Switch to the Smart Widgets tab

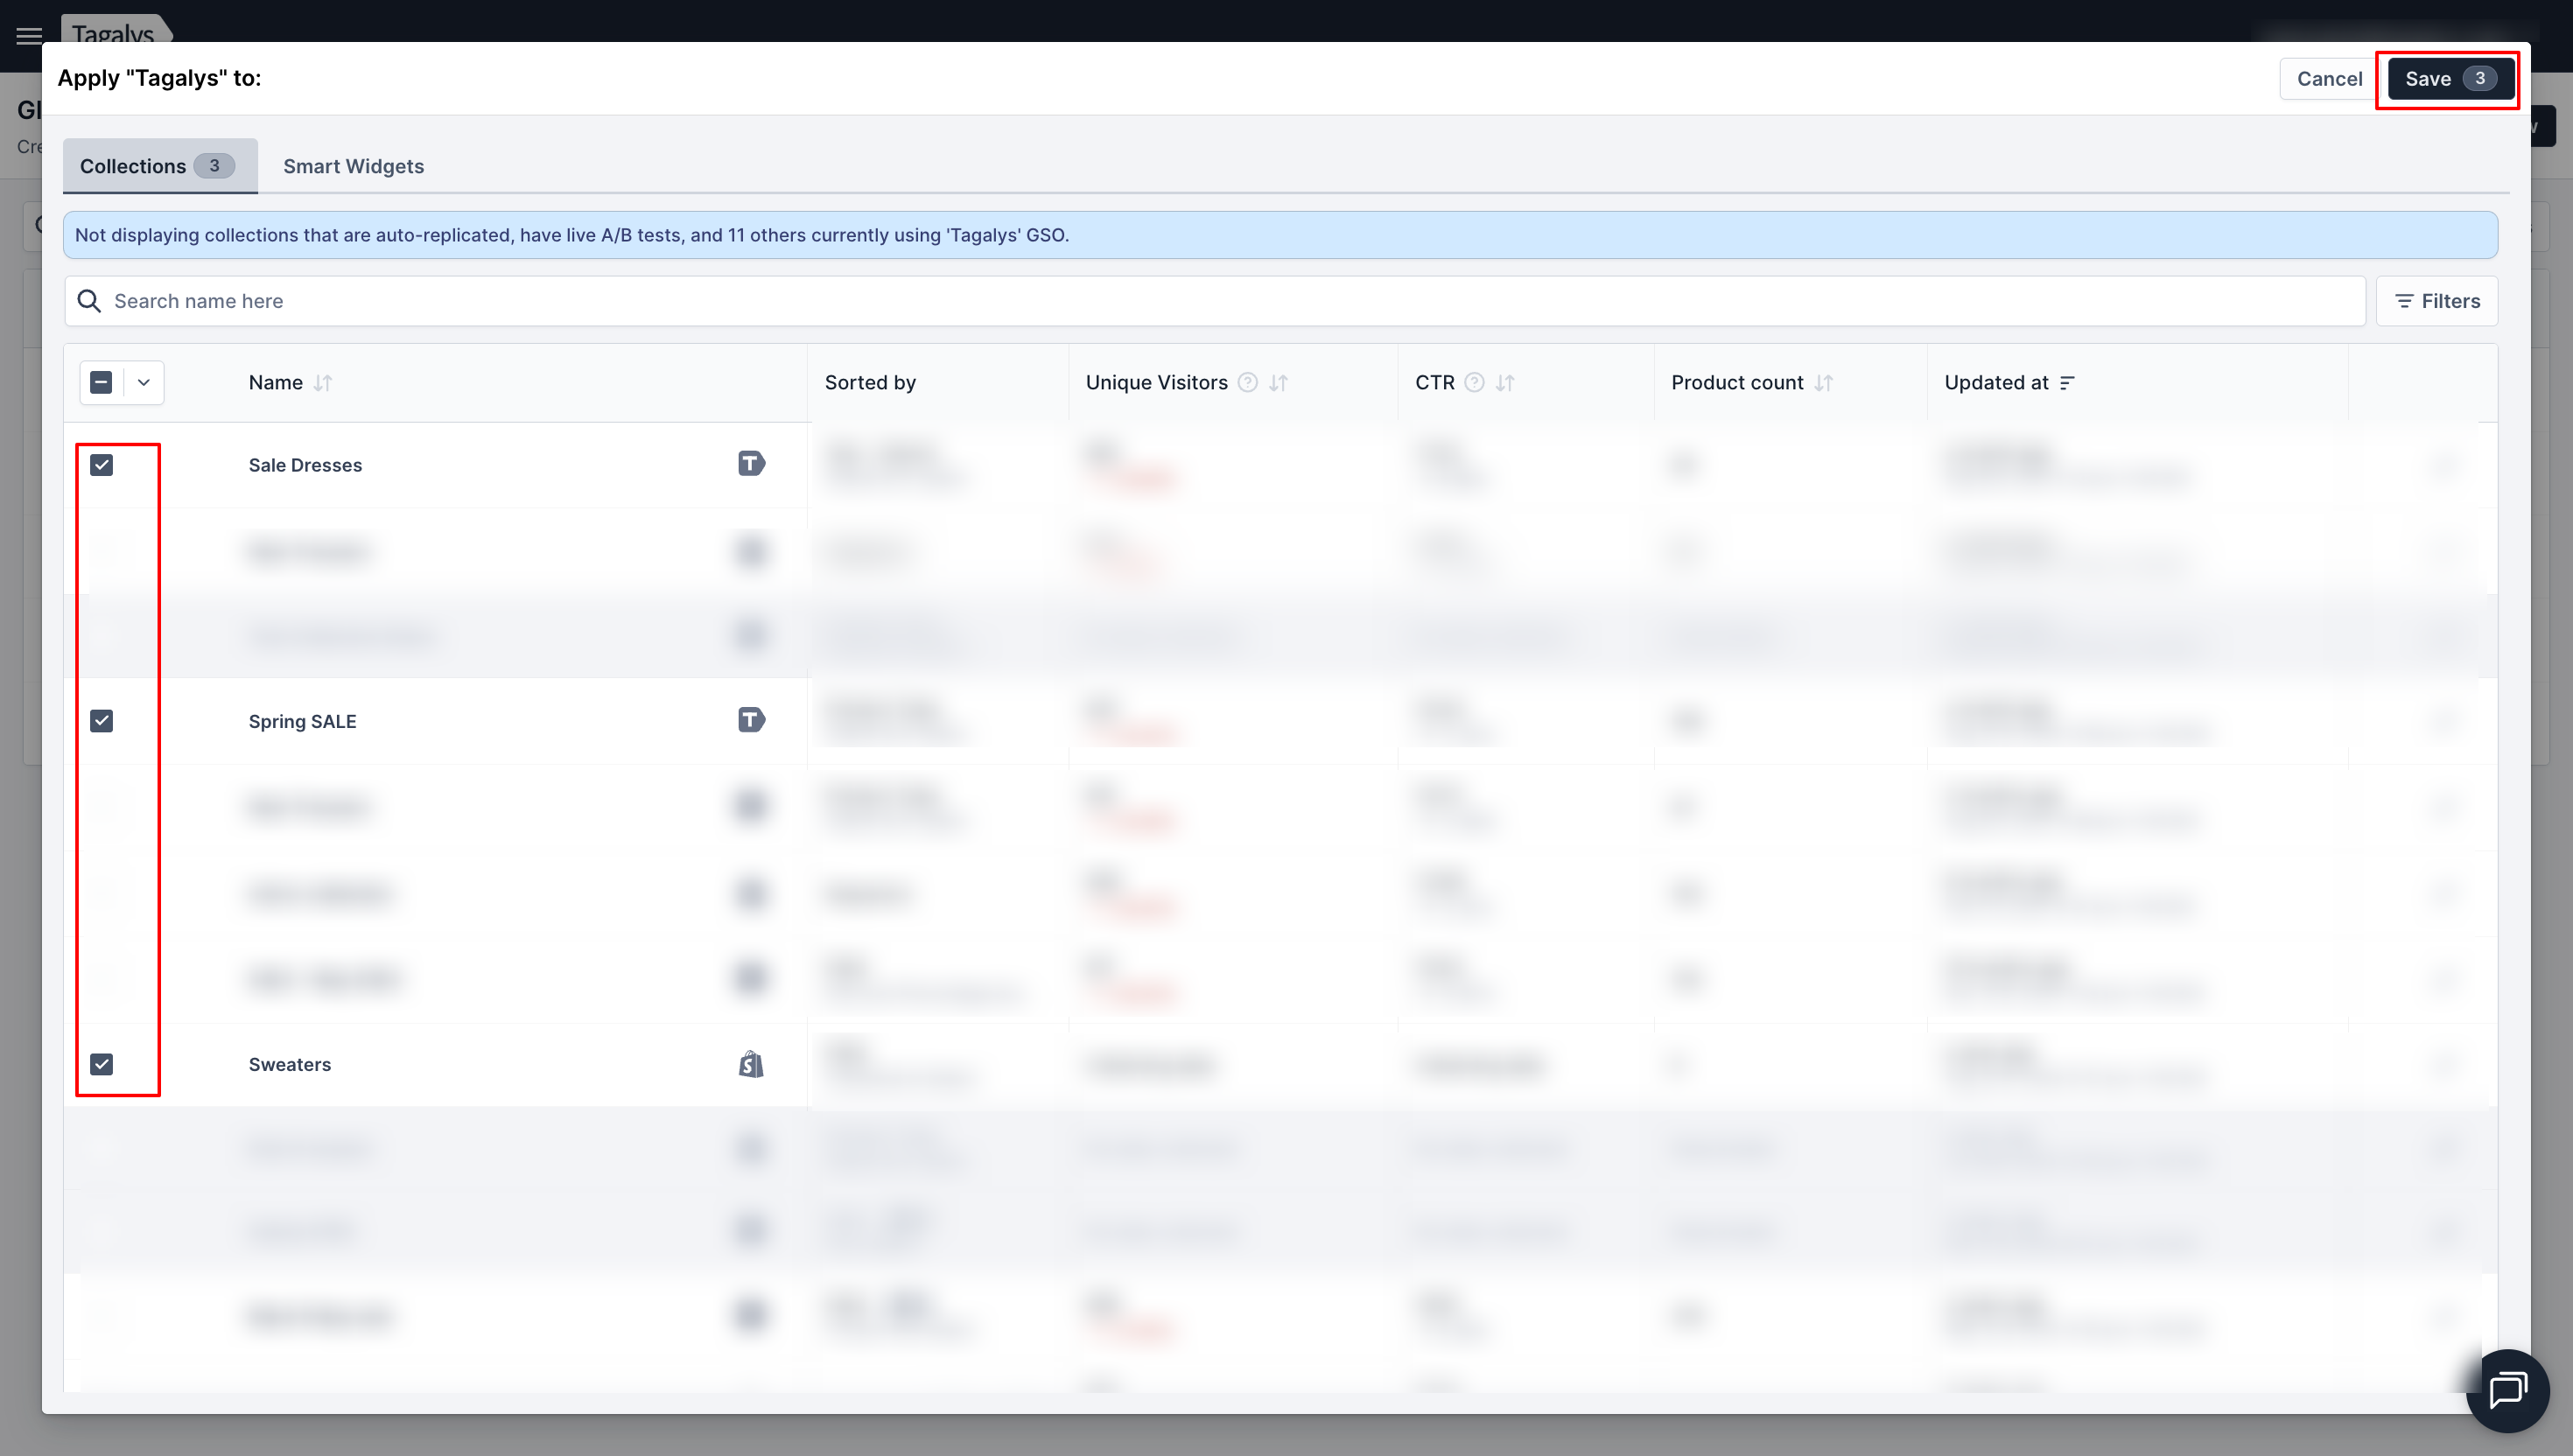[x=353, y=166]
